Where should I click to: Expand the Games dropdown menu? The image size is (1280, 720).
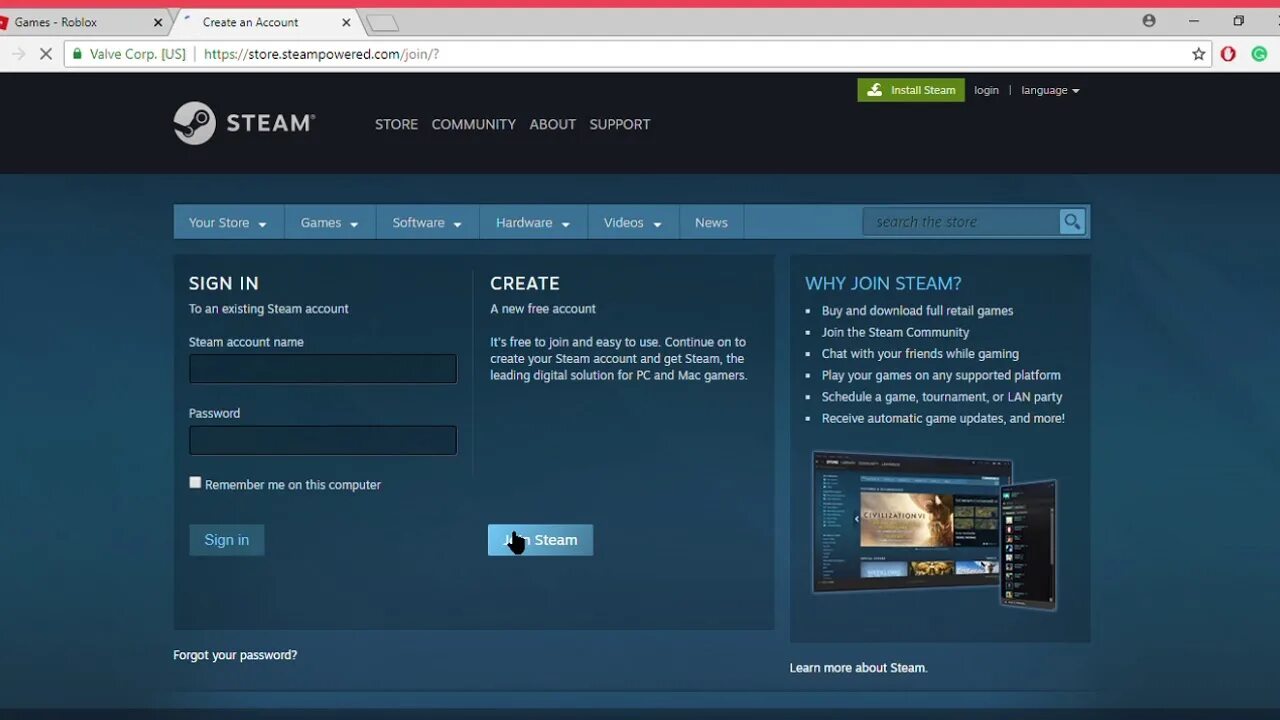tap(330, 223)
